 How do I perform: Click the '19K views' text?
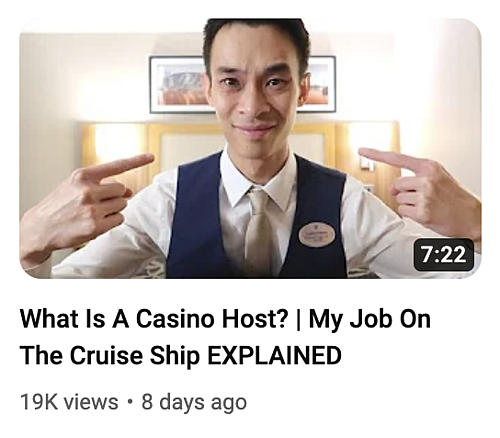coord(69,402)
